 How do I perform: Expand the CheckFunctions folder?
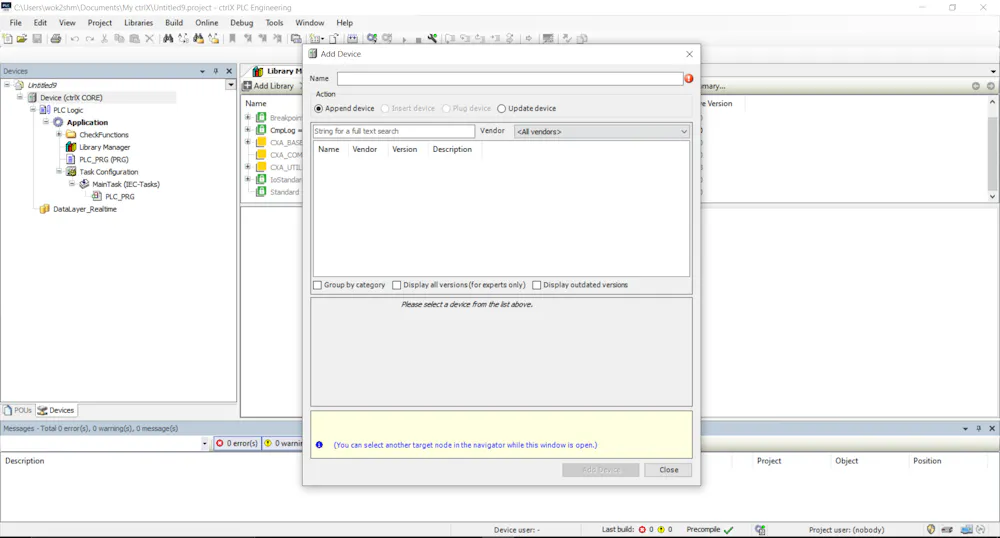[59, 134]
